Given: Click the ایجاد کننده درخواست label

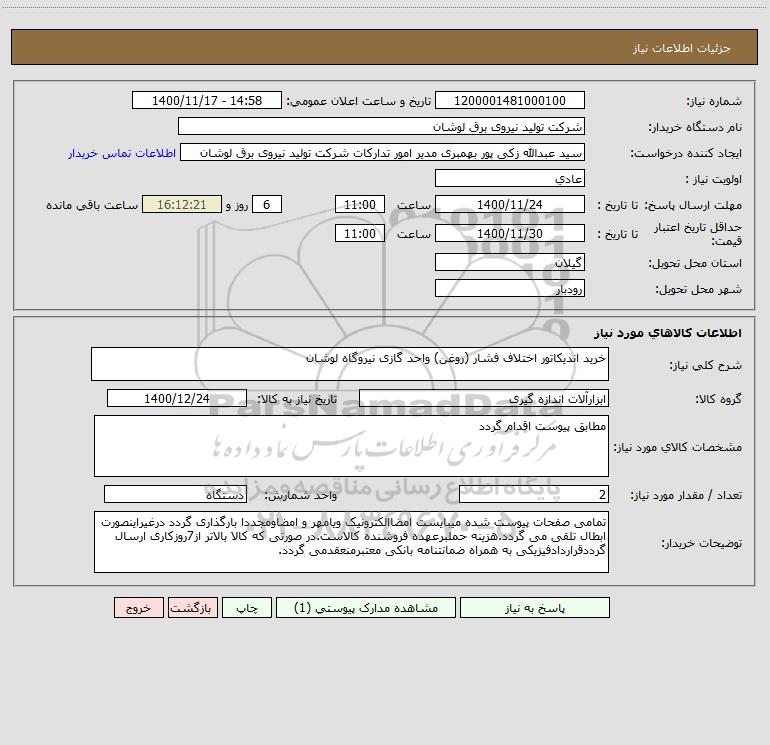Looking at the screenshot, I should pyautogui.click(x=686, y=153).
